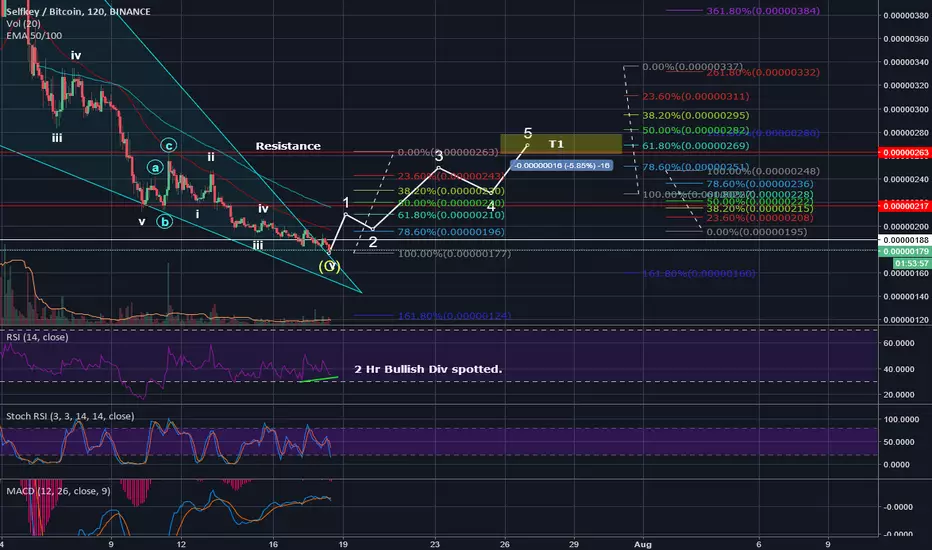This screenshot has width=932, height=550.
Task: Select the 50.00%(0.00000282) Fibonacci level
Action: pos(695,130)
